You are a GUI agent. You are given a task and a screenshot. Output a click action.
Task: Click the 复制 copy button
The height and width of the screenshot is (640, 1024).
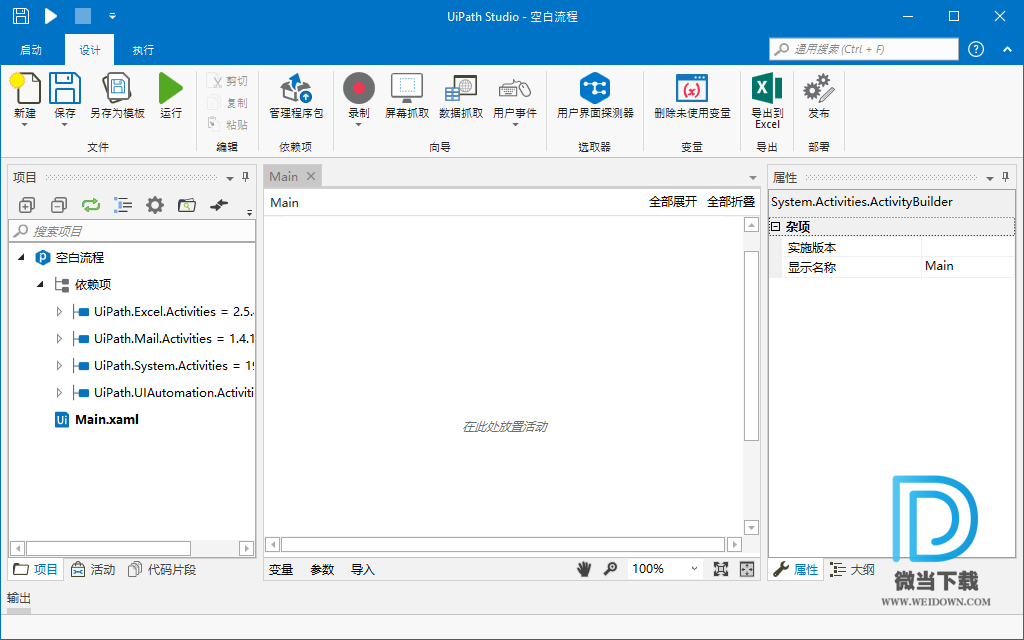[227, 103]
